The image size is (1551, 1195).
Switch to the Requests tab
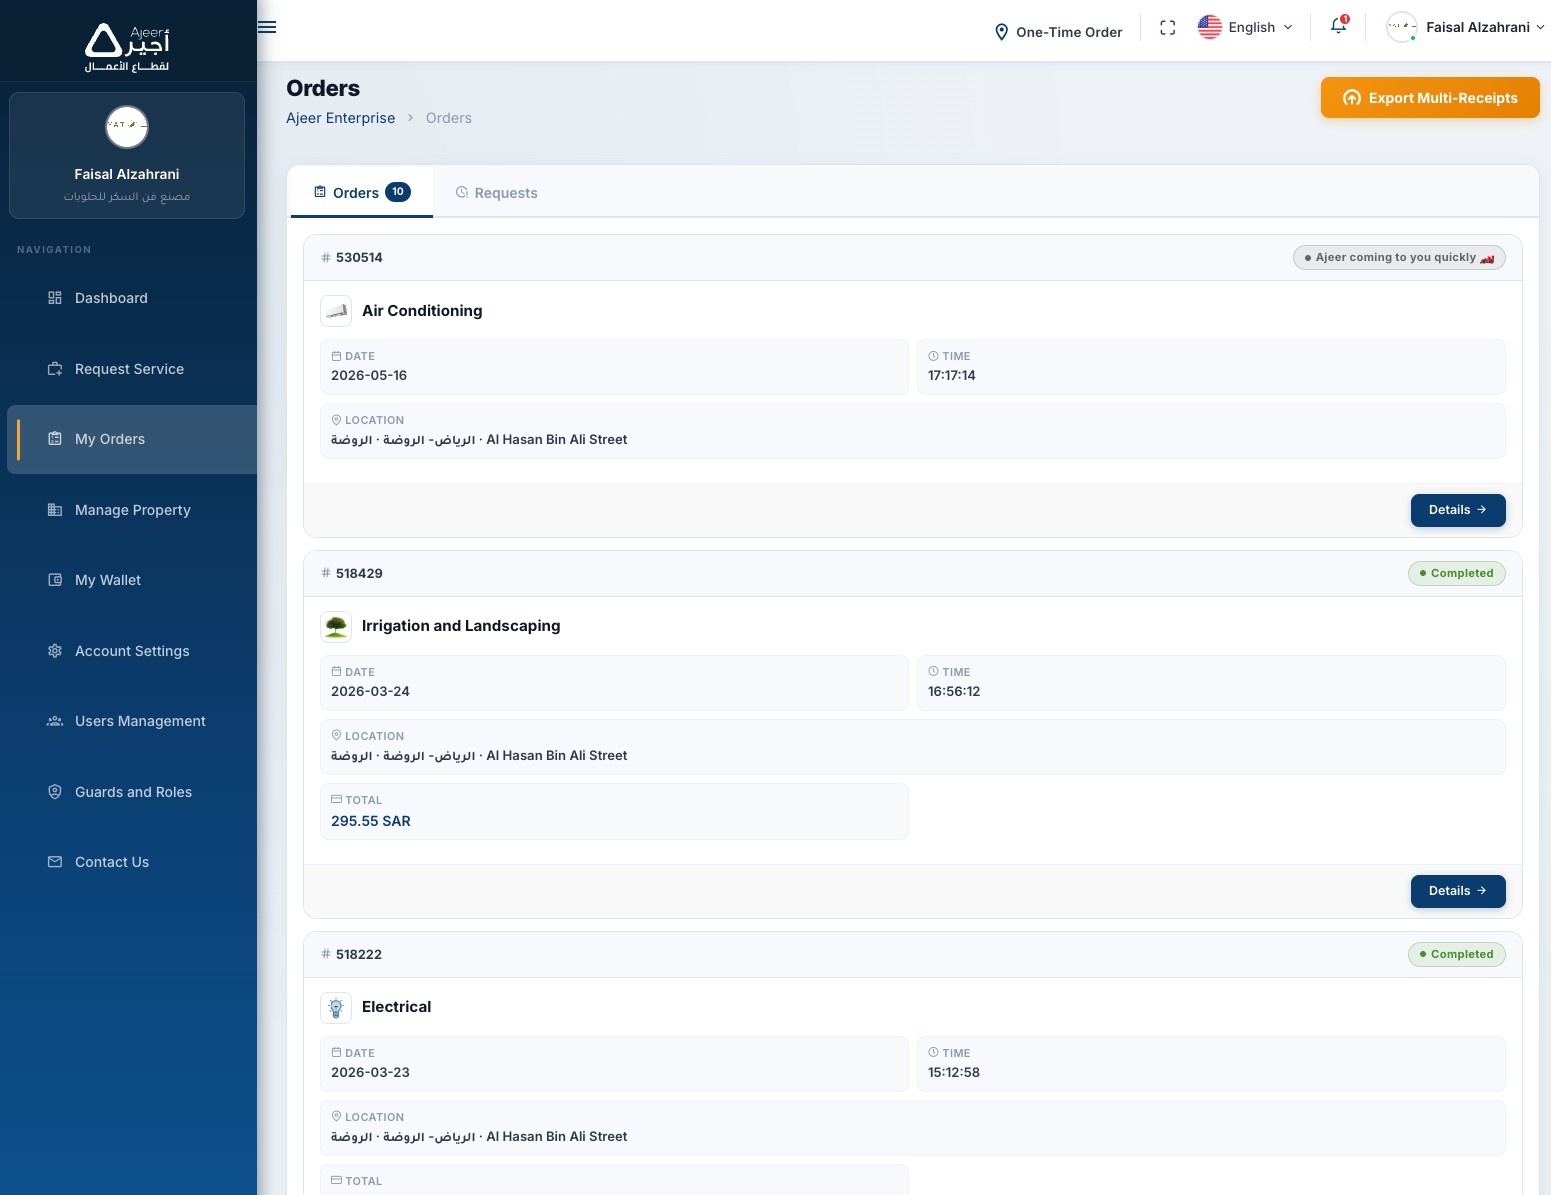[x=497, y=193]
